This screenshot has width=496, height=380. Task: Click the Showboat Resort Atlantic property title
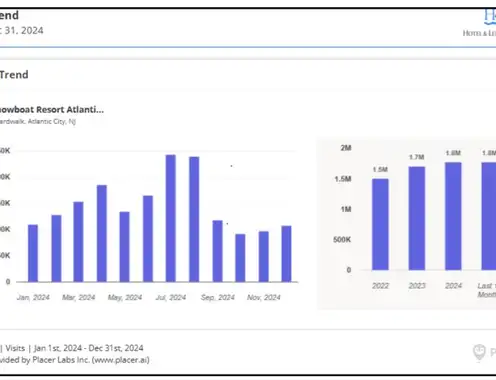(52, 109)
